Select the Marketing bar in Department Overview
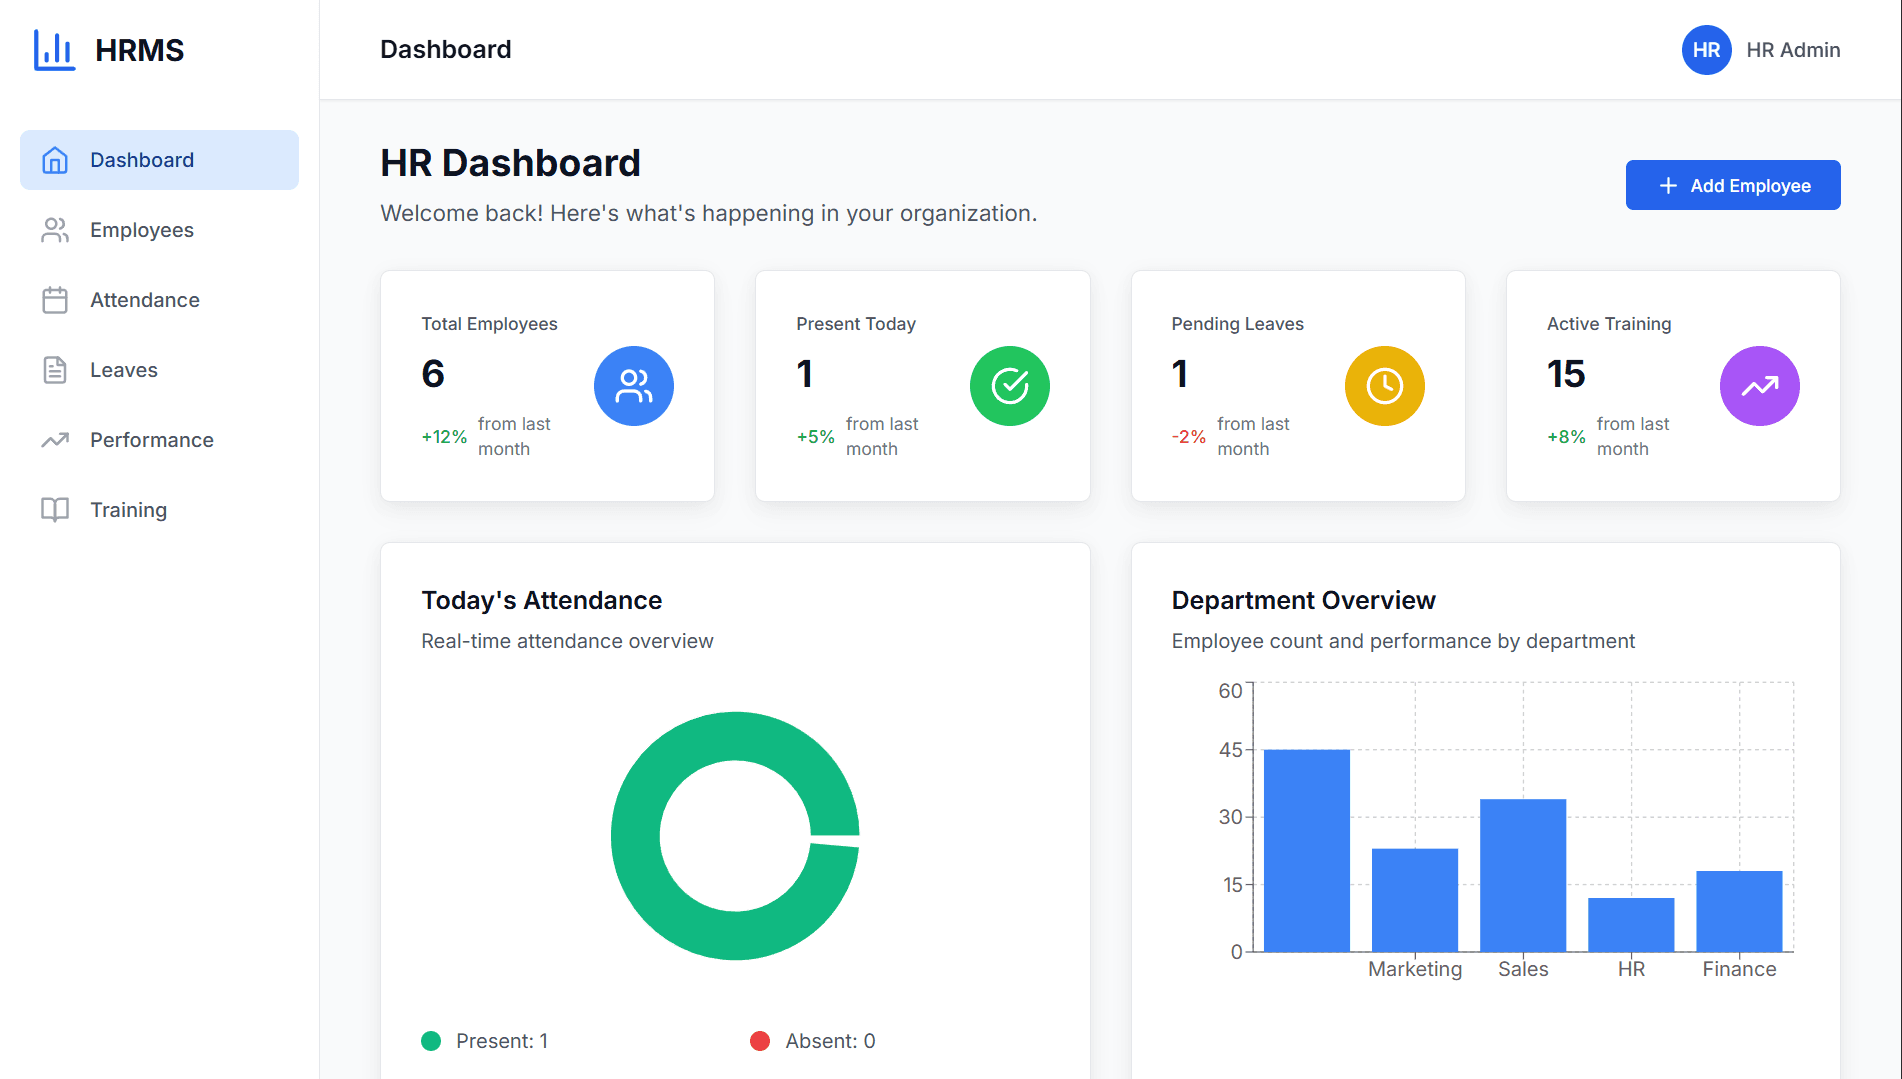 click(x=1415, y=900)
